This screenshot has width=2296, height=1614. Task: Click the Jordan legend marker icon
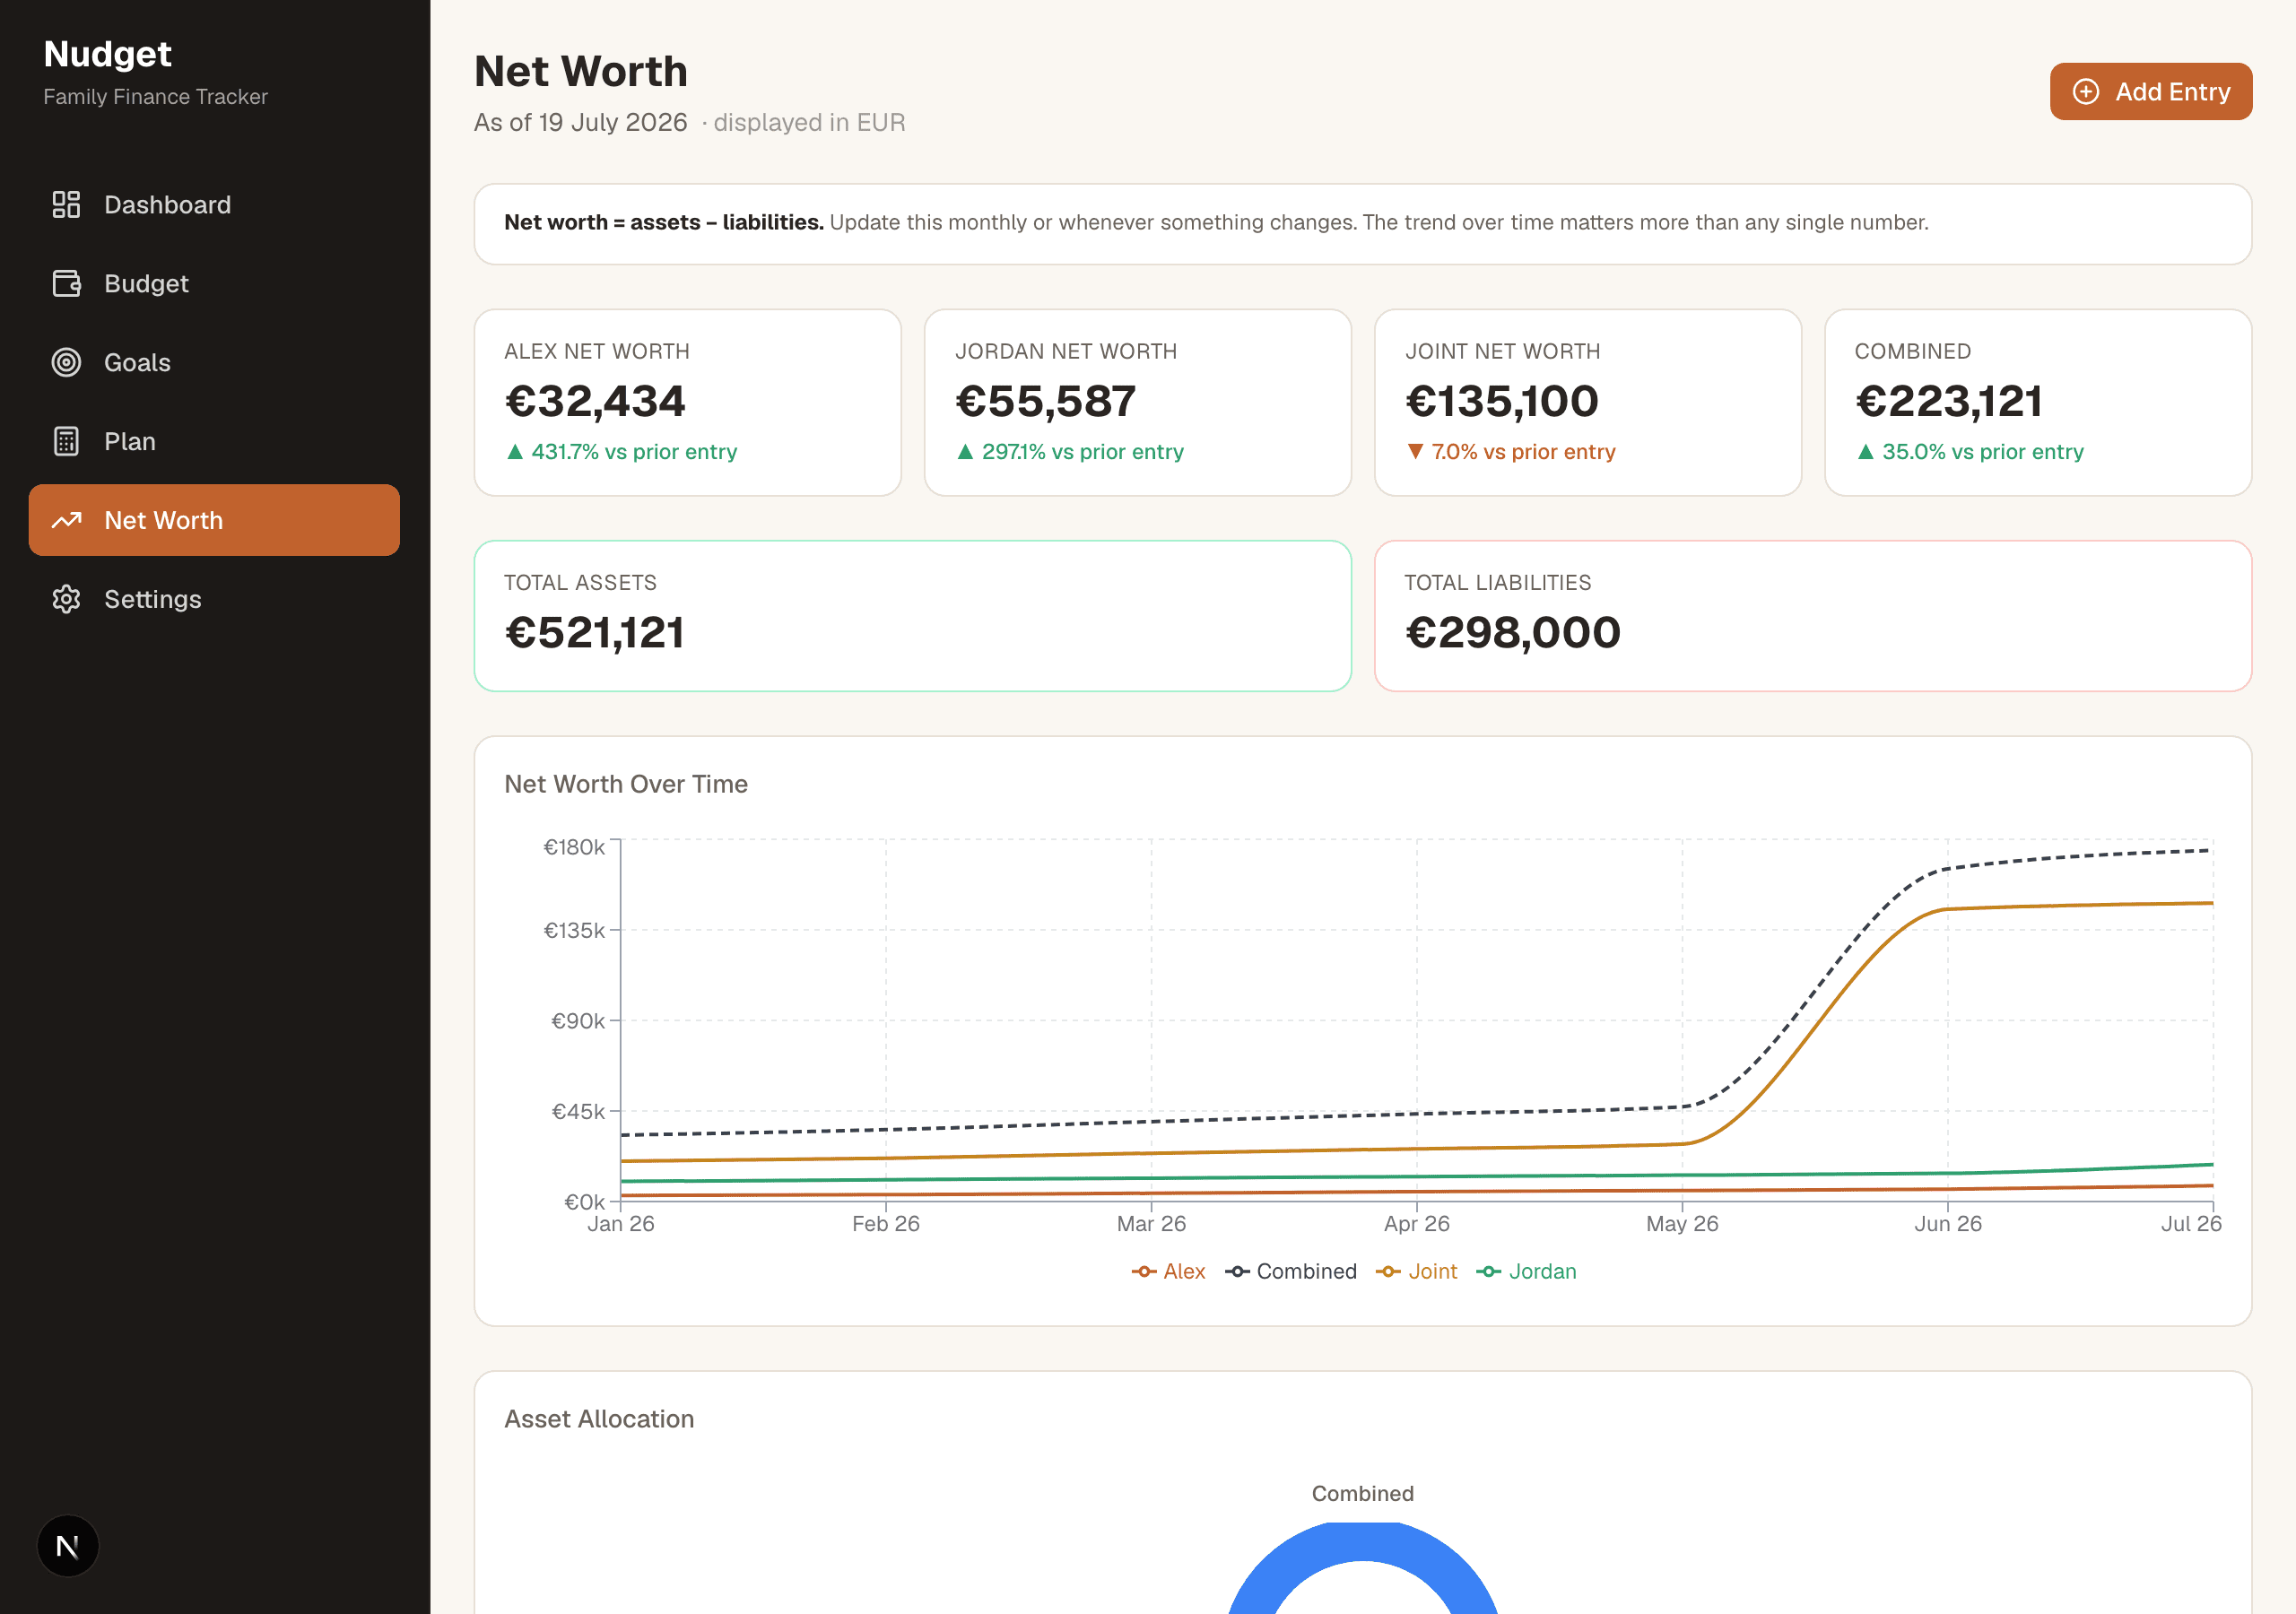(x=1488, y=1272)
